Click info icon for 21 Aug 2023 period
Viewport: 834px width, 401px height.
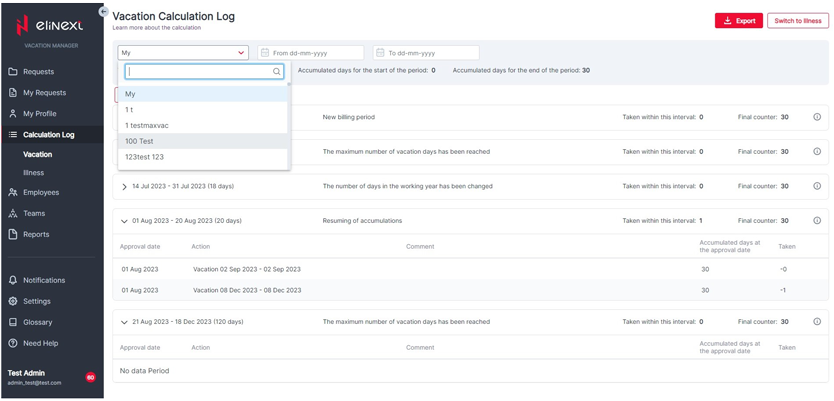(817, 322)
